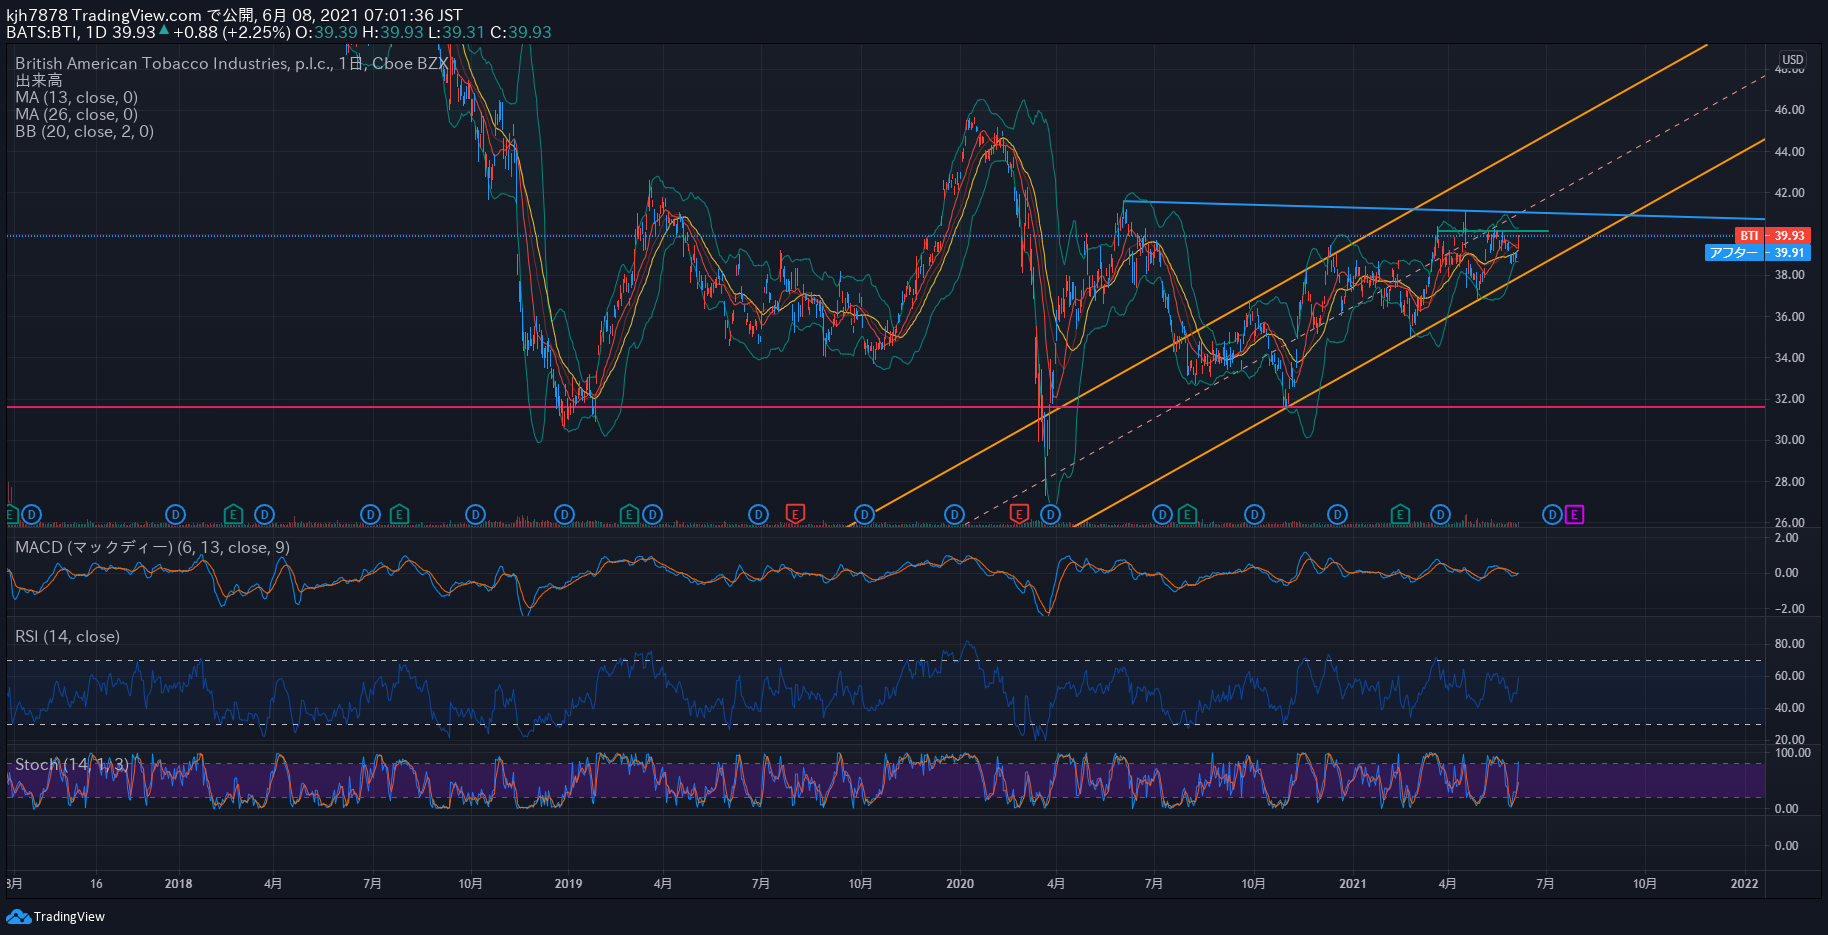The height and width of the screenshot is (935, 1828).
Task: Click the dividend marker at January 2018
Action: click(x=175, y=515)
